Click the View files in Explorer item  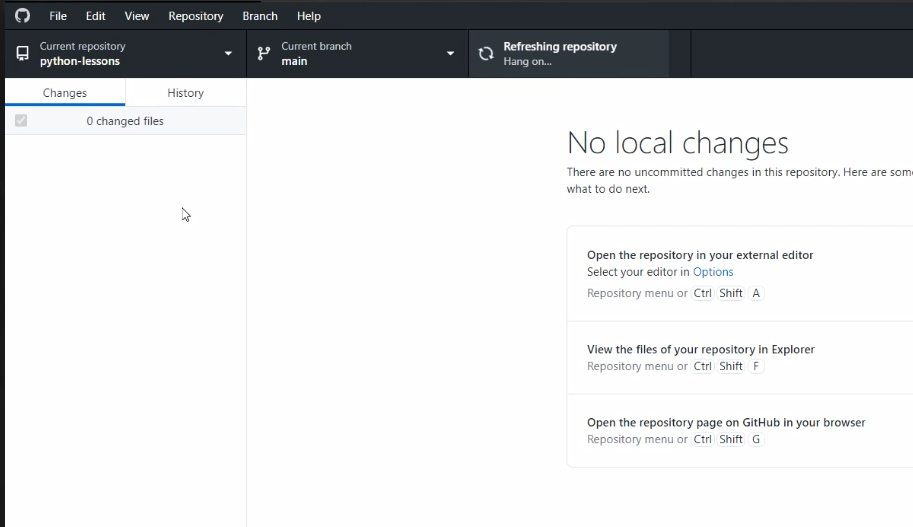[700, 350]
